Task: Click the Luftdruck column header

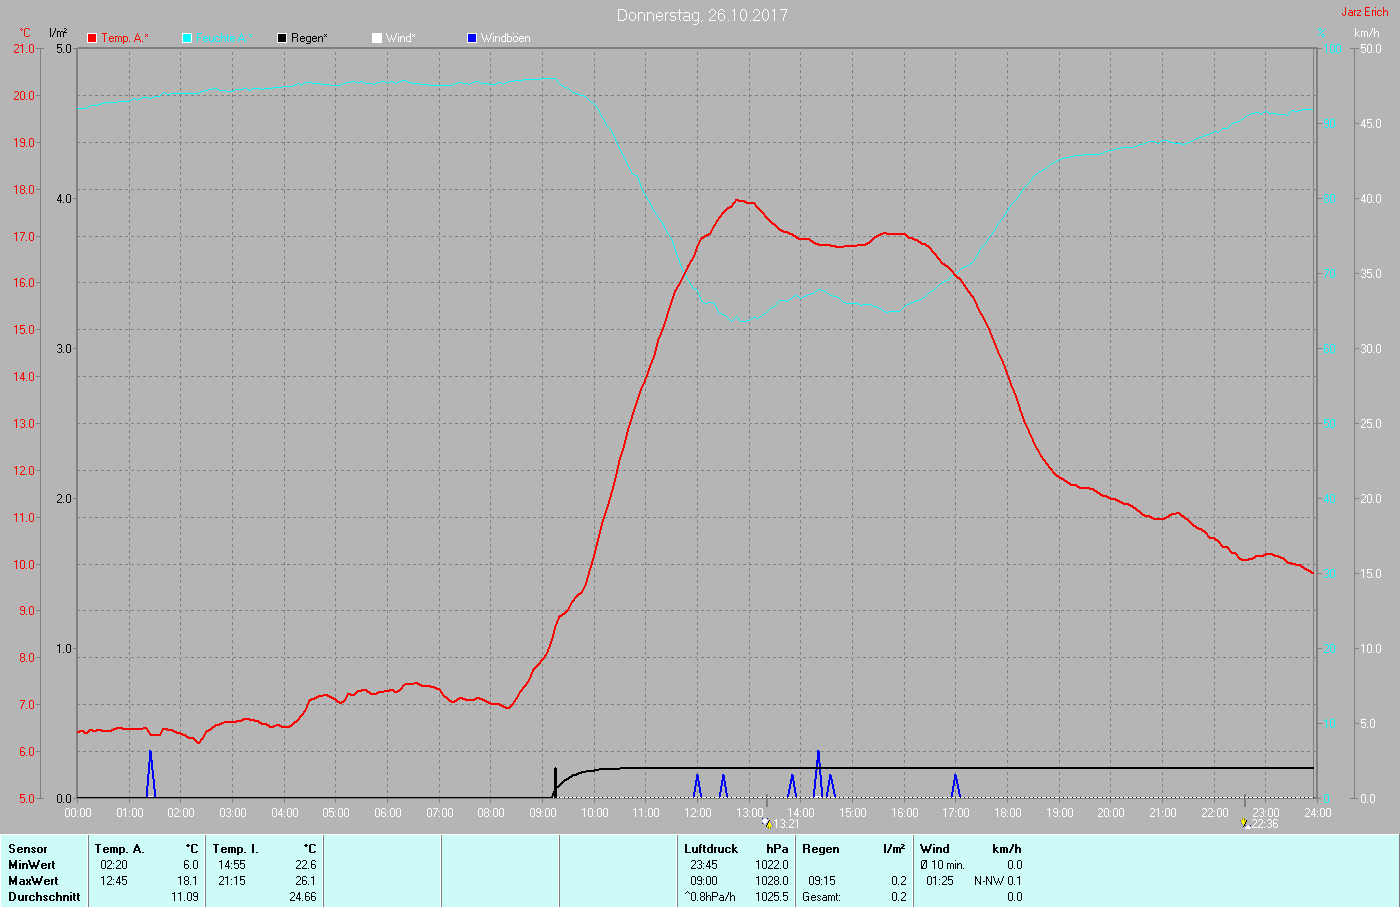Action: tap(711, 849)
